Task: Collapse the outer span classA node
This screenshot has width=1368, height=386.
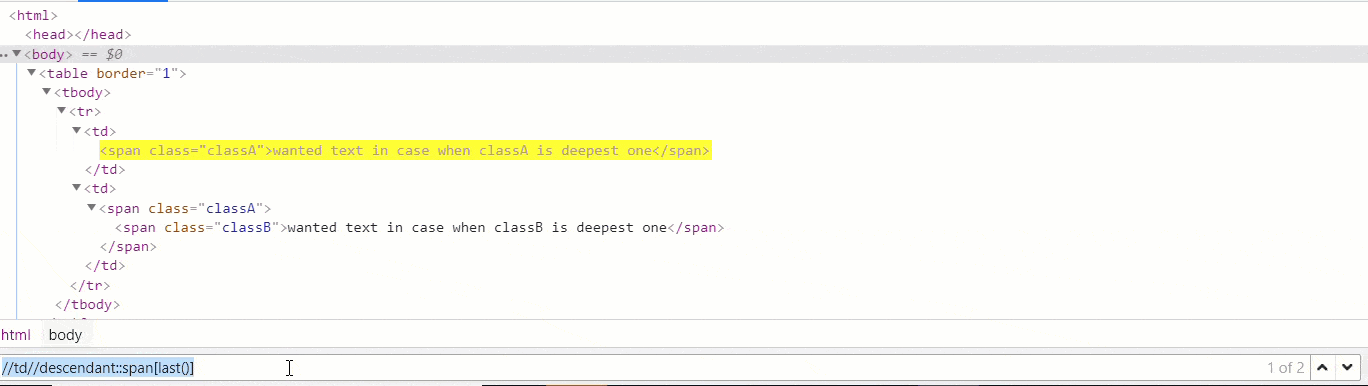Action: click(x=92, y=208)
